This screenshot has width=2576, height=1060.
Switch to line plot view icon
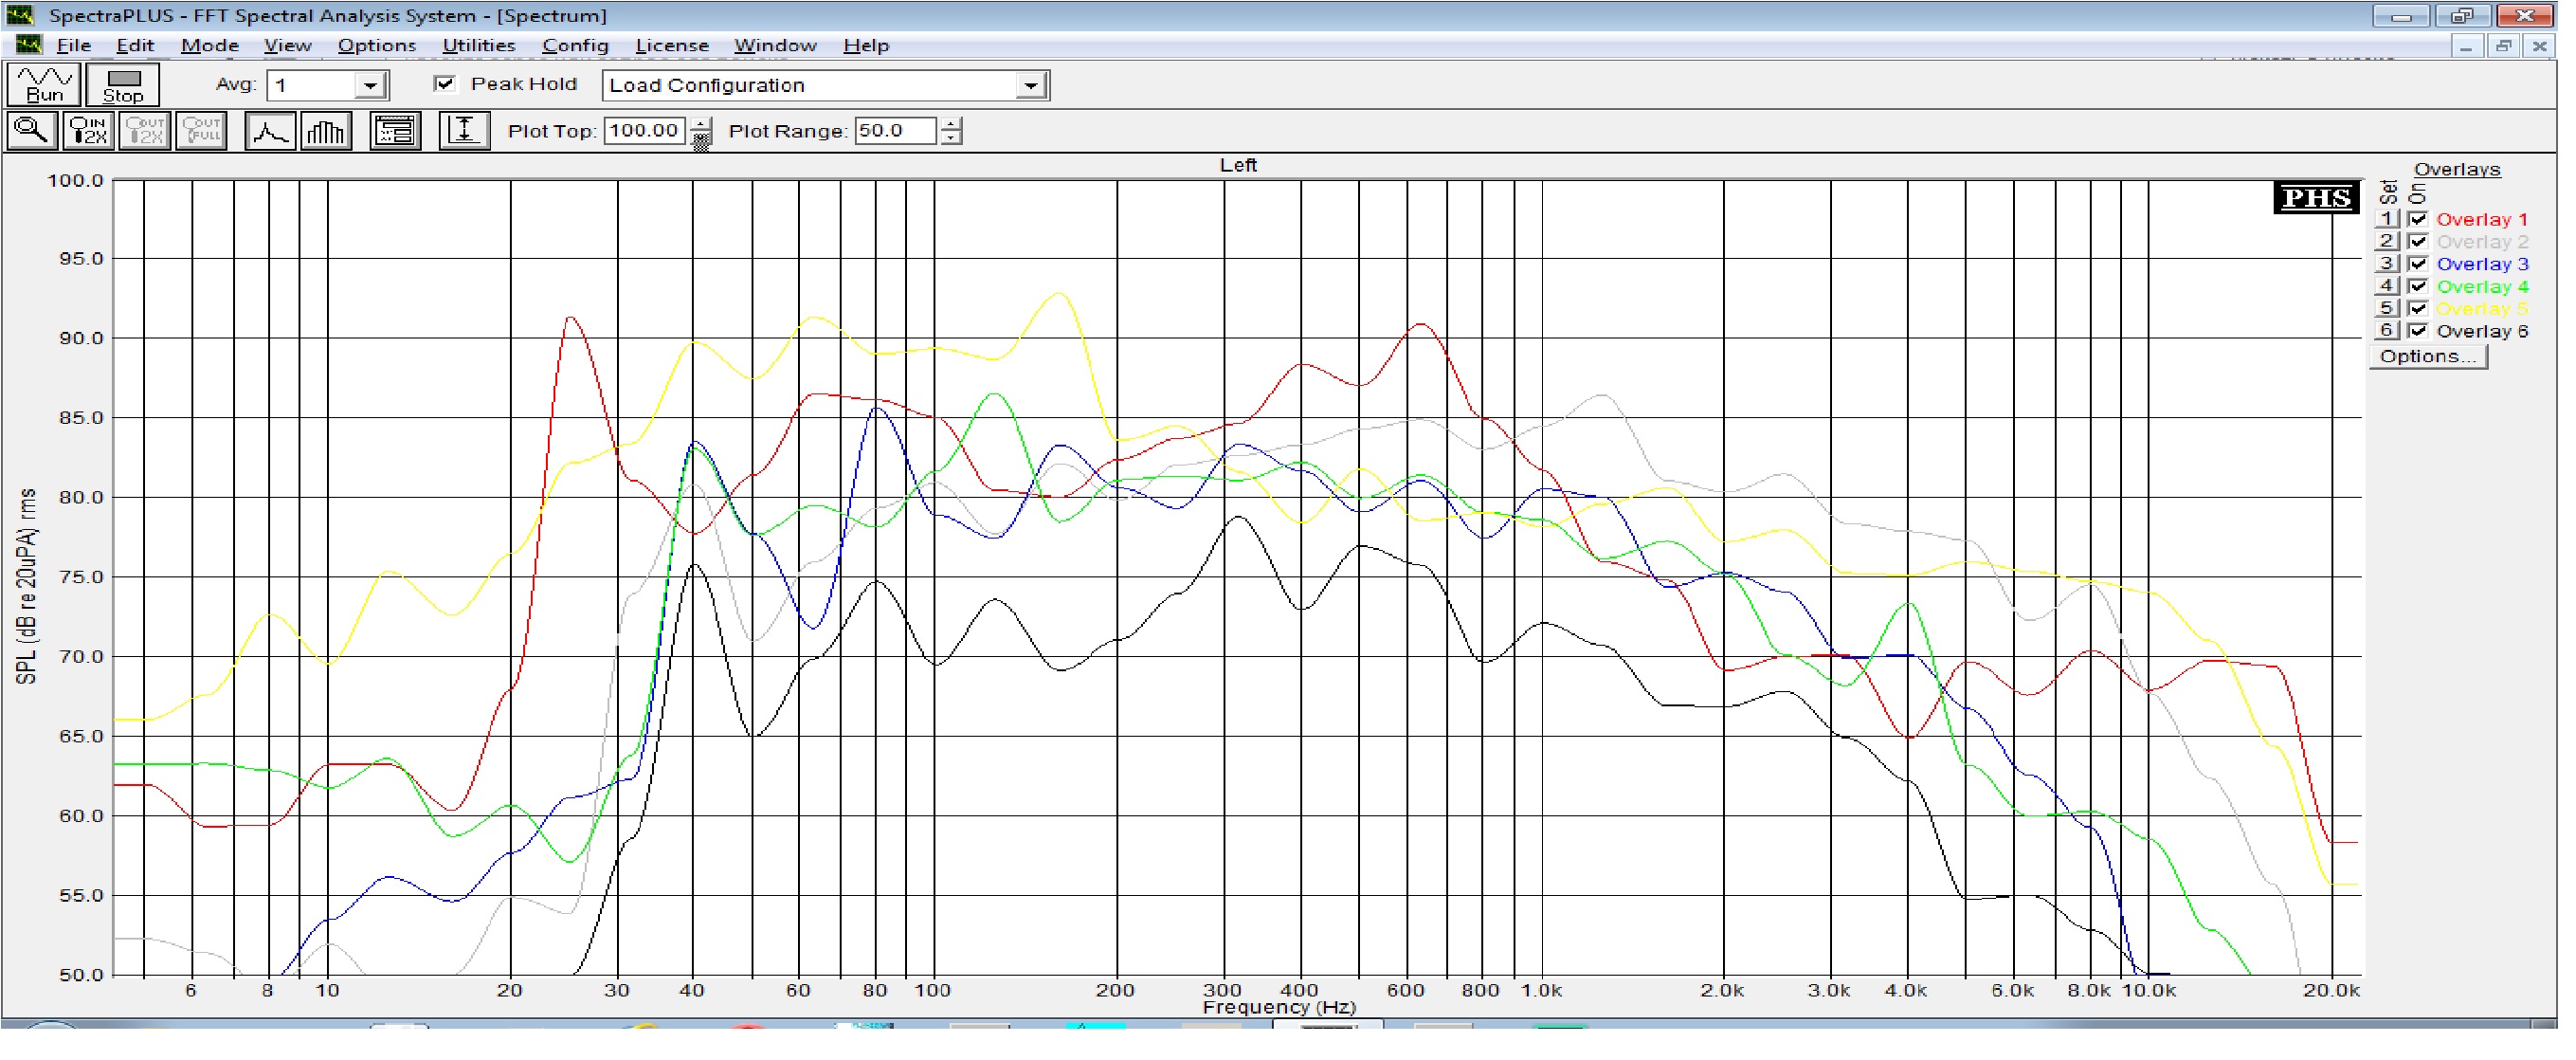(270, 131)
